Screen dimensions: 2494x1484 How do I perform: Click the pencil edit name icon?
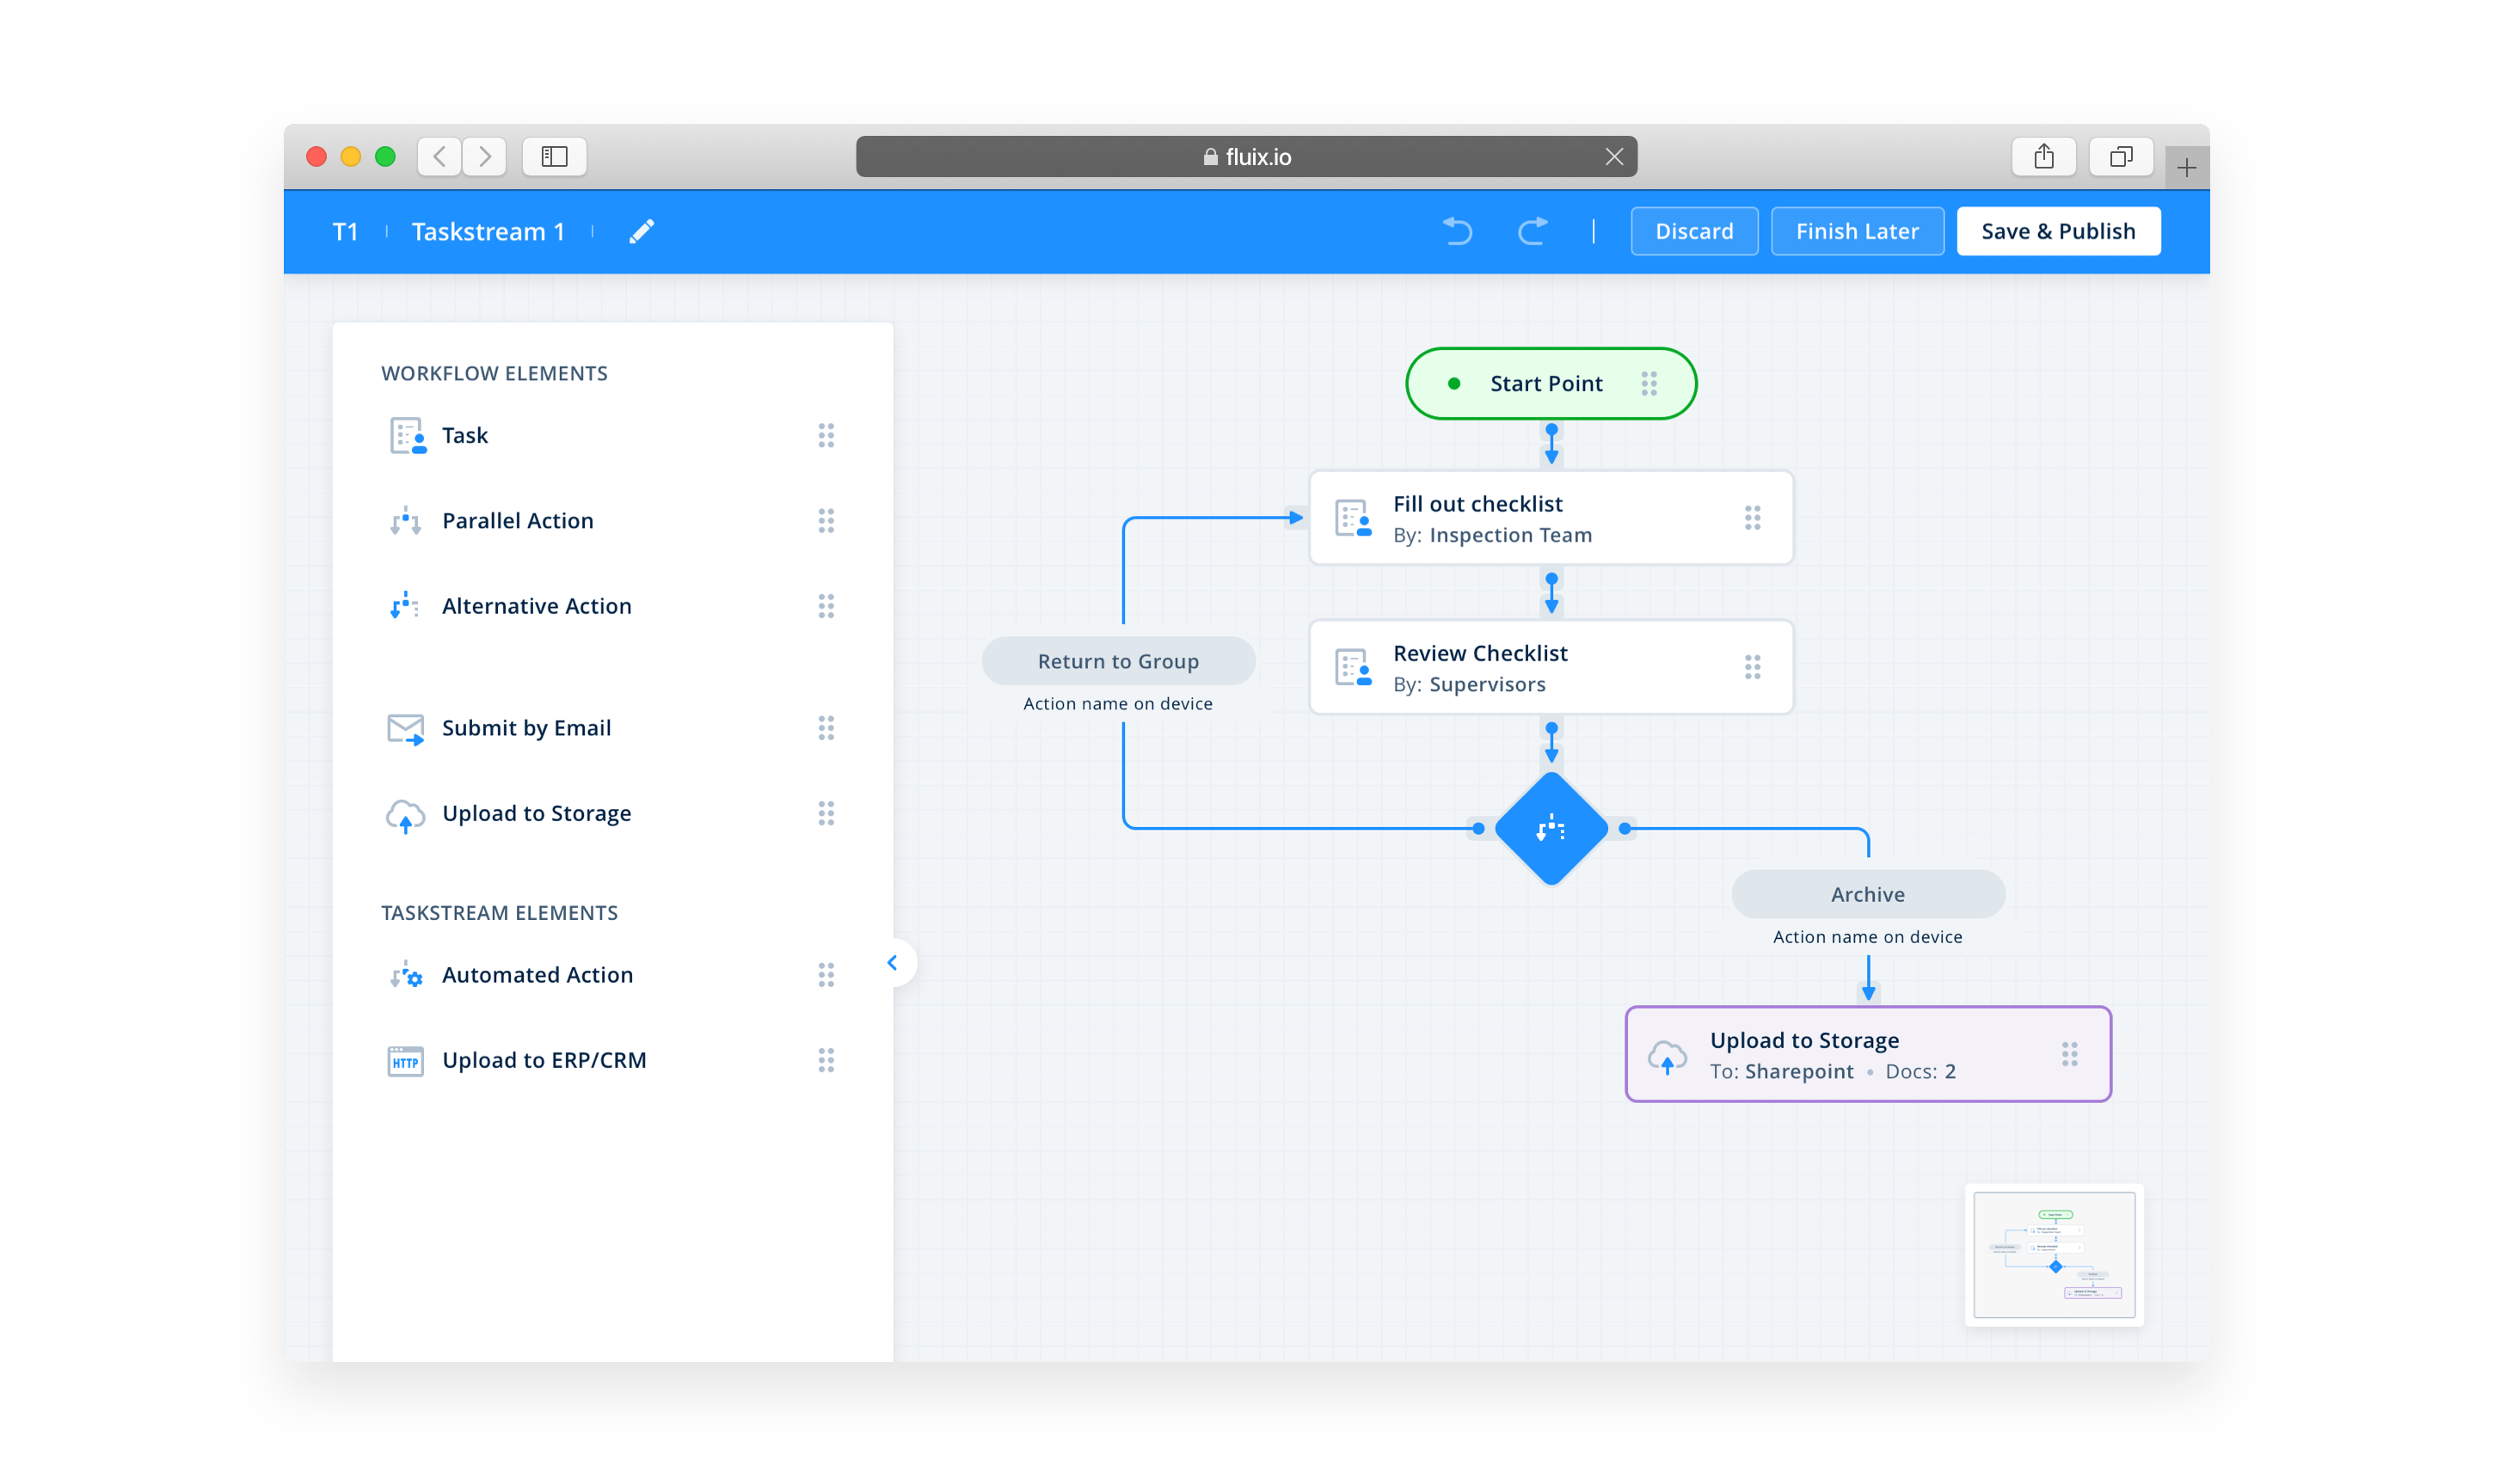click(641, 232)
